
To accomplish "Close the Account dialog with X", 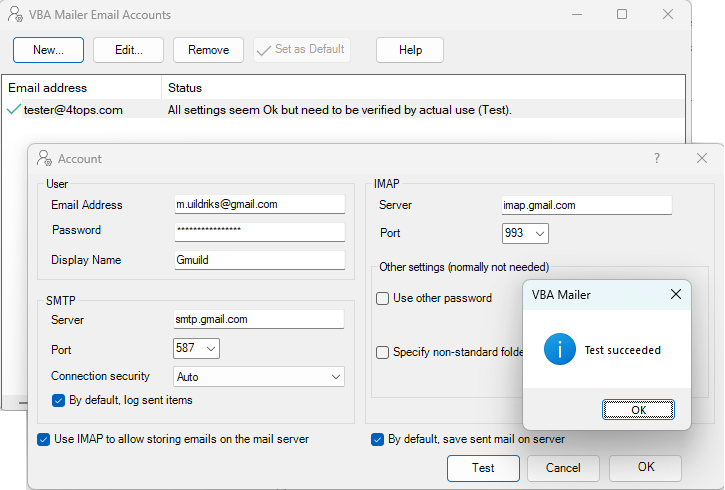I will coord(702,158).
